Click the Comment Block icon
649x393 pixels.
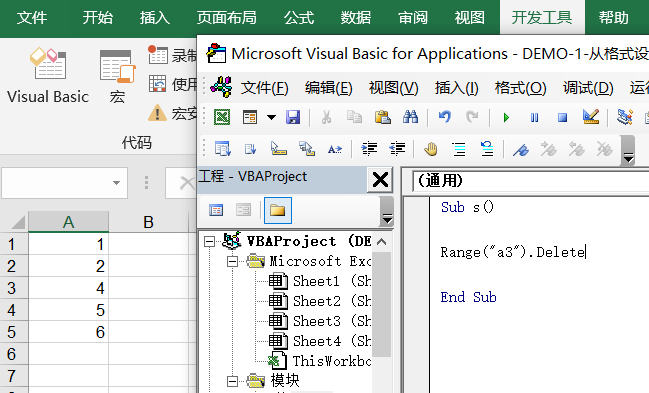coord(459,149)
